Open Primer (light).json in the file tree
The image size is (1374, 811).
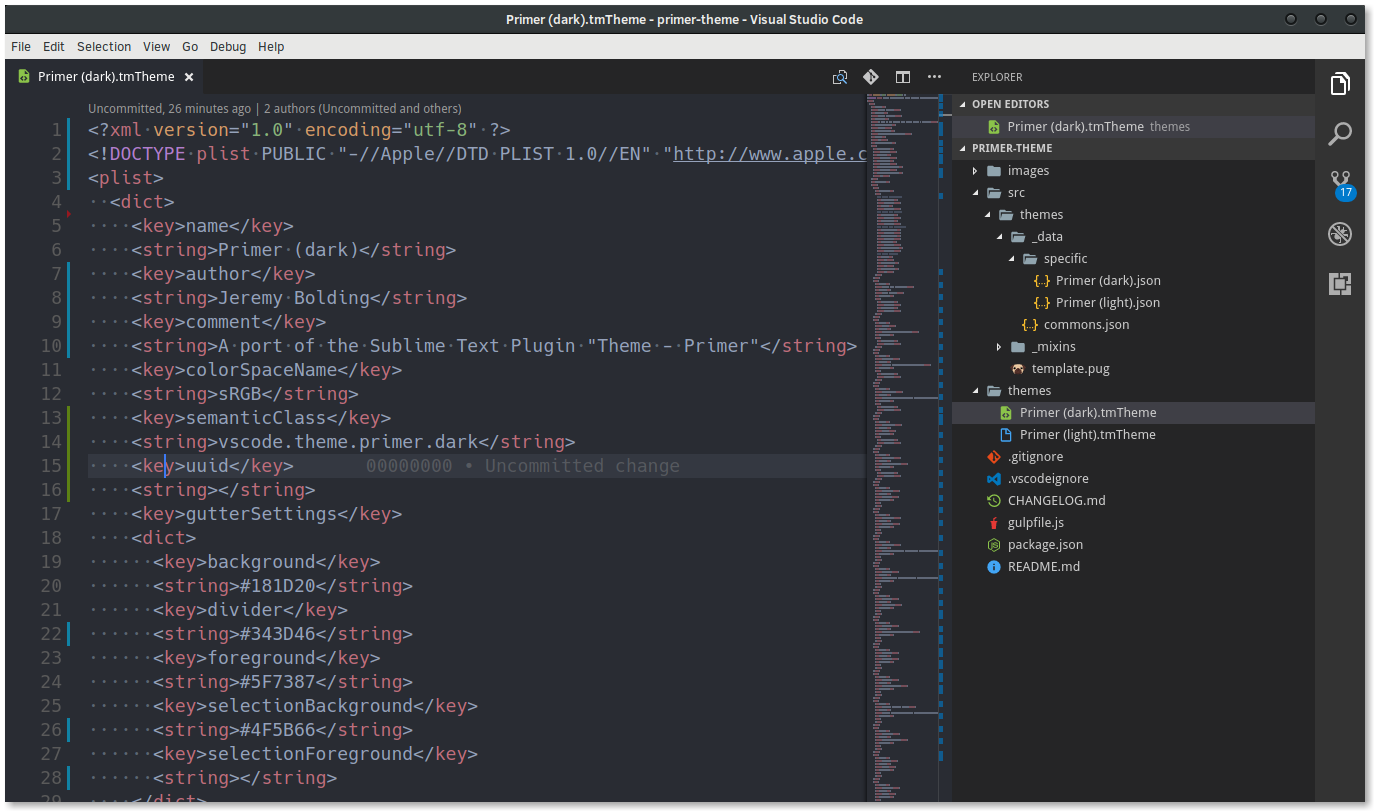(x=1108, y=303)
